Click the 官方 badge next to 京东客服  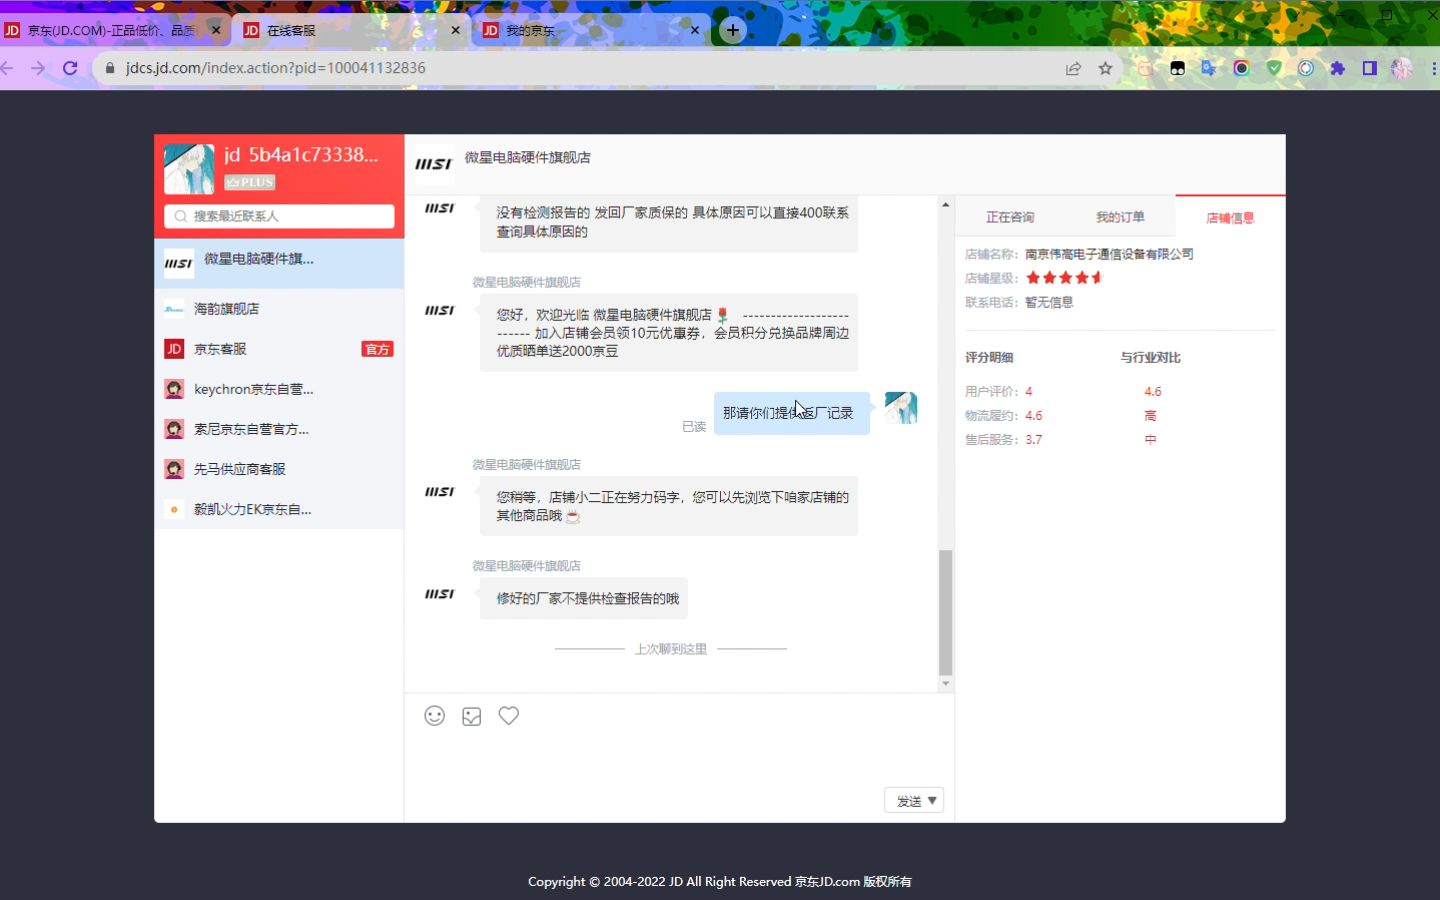(377, 349)
